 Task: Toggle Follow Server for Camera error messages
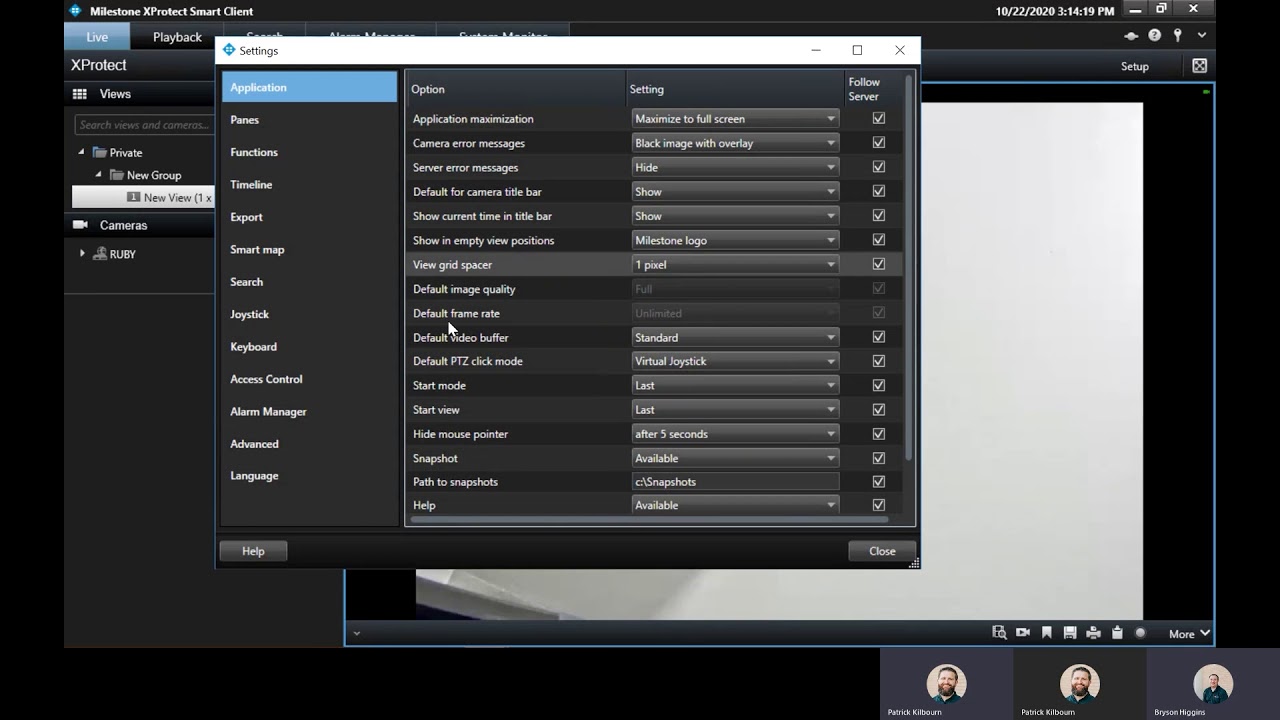[x=879, y=143]
